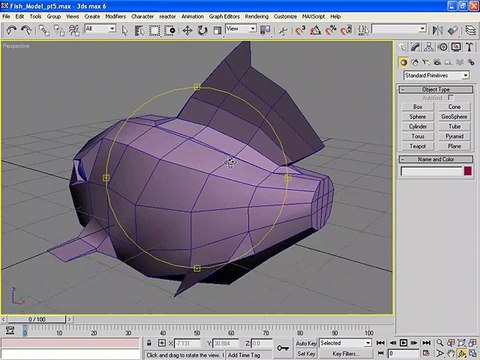Viewport: 480px width, 360px height.
Task: Select the Geometry category icon
Action: tap(404, 62)
